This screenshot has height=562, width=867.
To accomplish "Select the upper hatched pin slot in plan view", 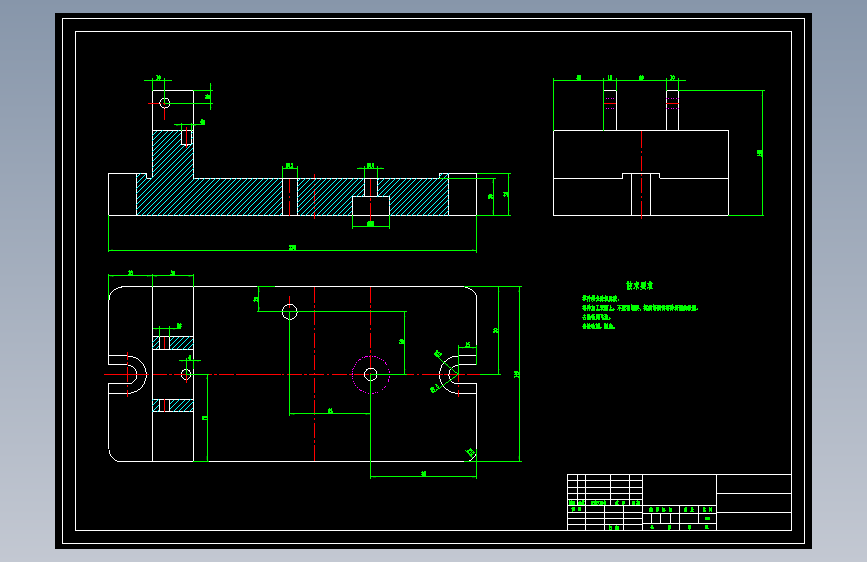I will (x=173, y=343).
